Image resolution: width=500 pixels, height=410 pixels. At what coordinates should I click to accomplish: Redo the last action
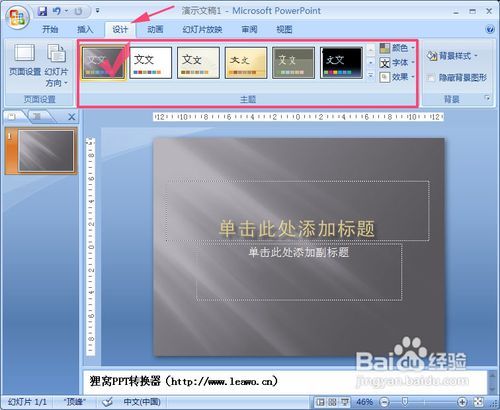click(78, 12)
